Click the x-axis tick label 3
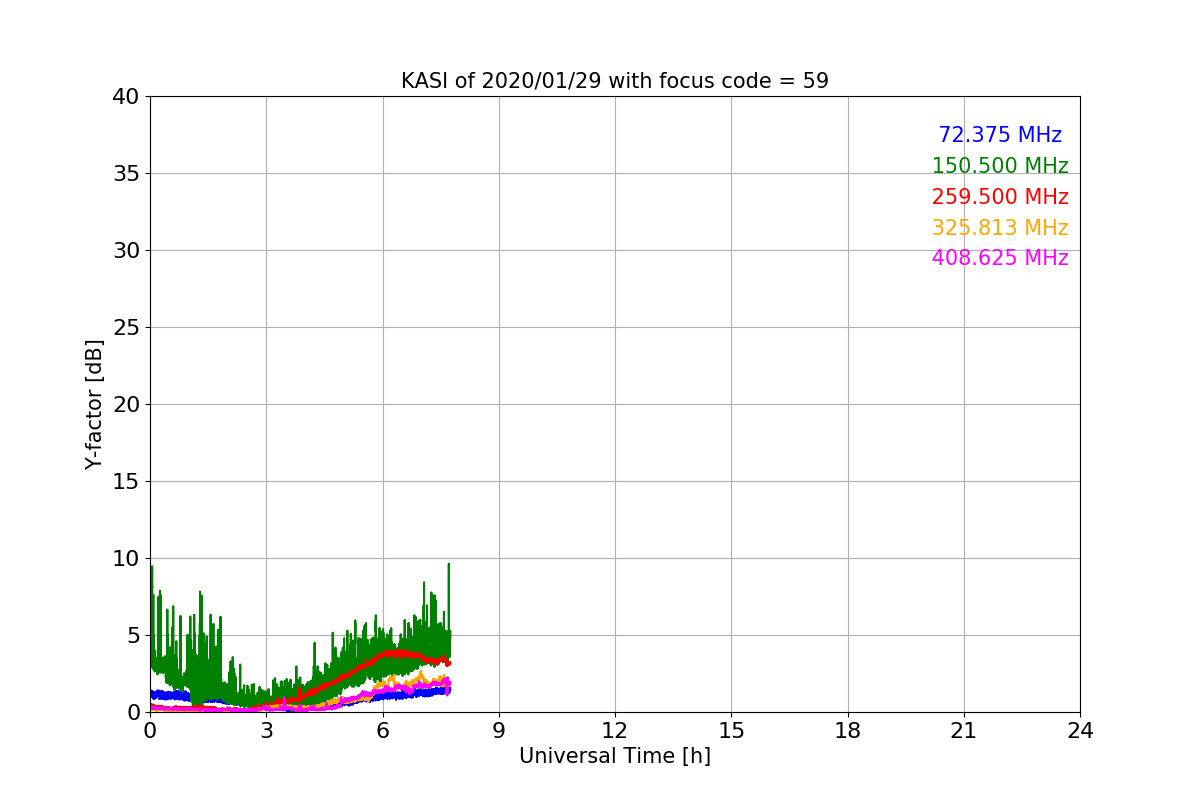Viewport: 1200px width, 800px height. pyautogui.click(x=266, y=731)
